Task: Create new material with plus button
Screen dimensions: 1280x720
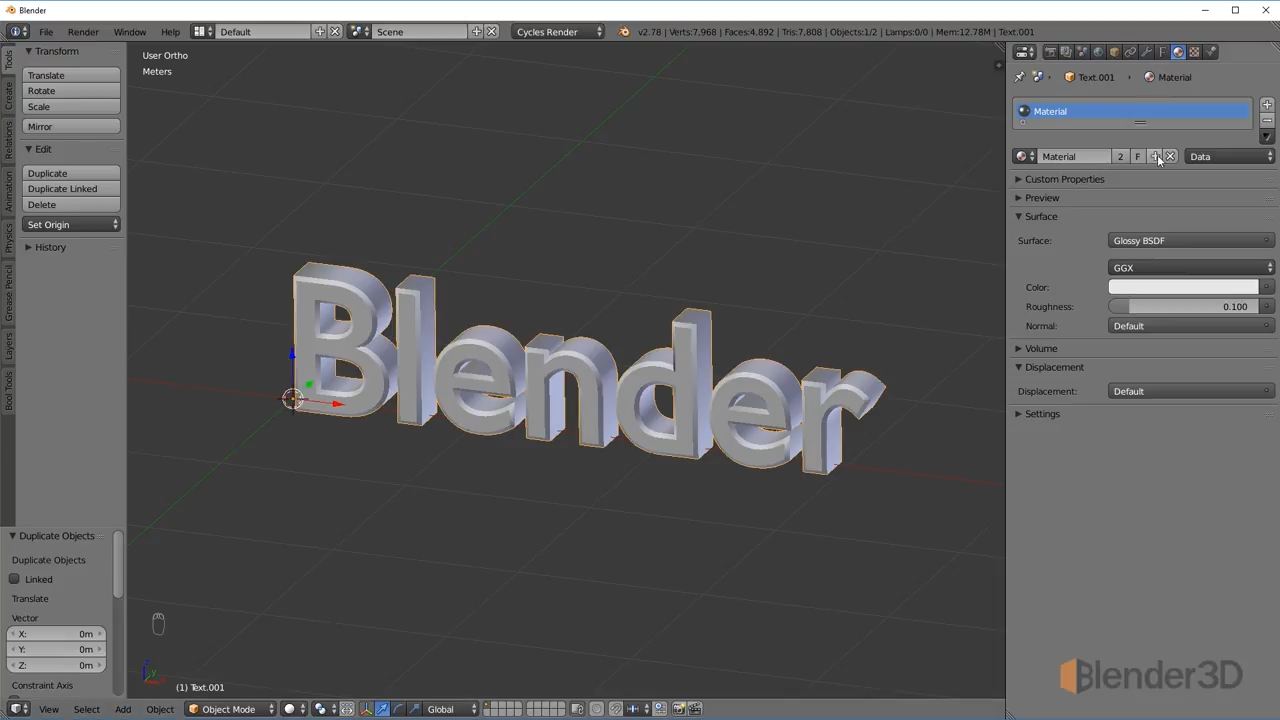Action: 1154,156
